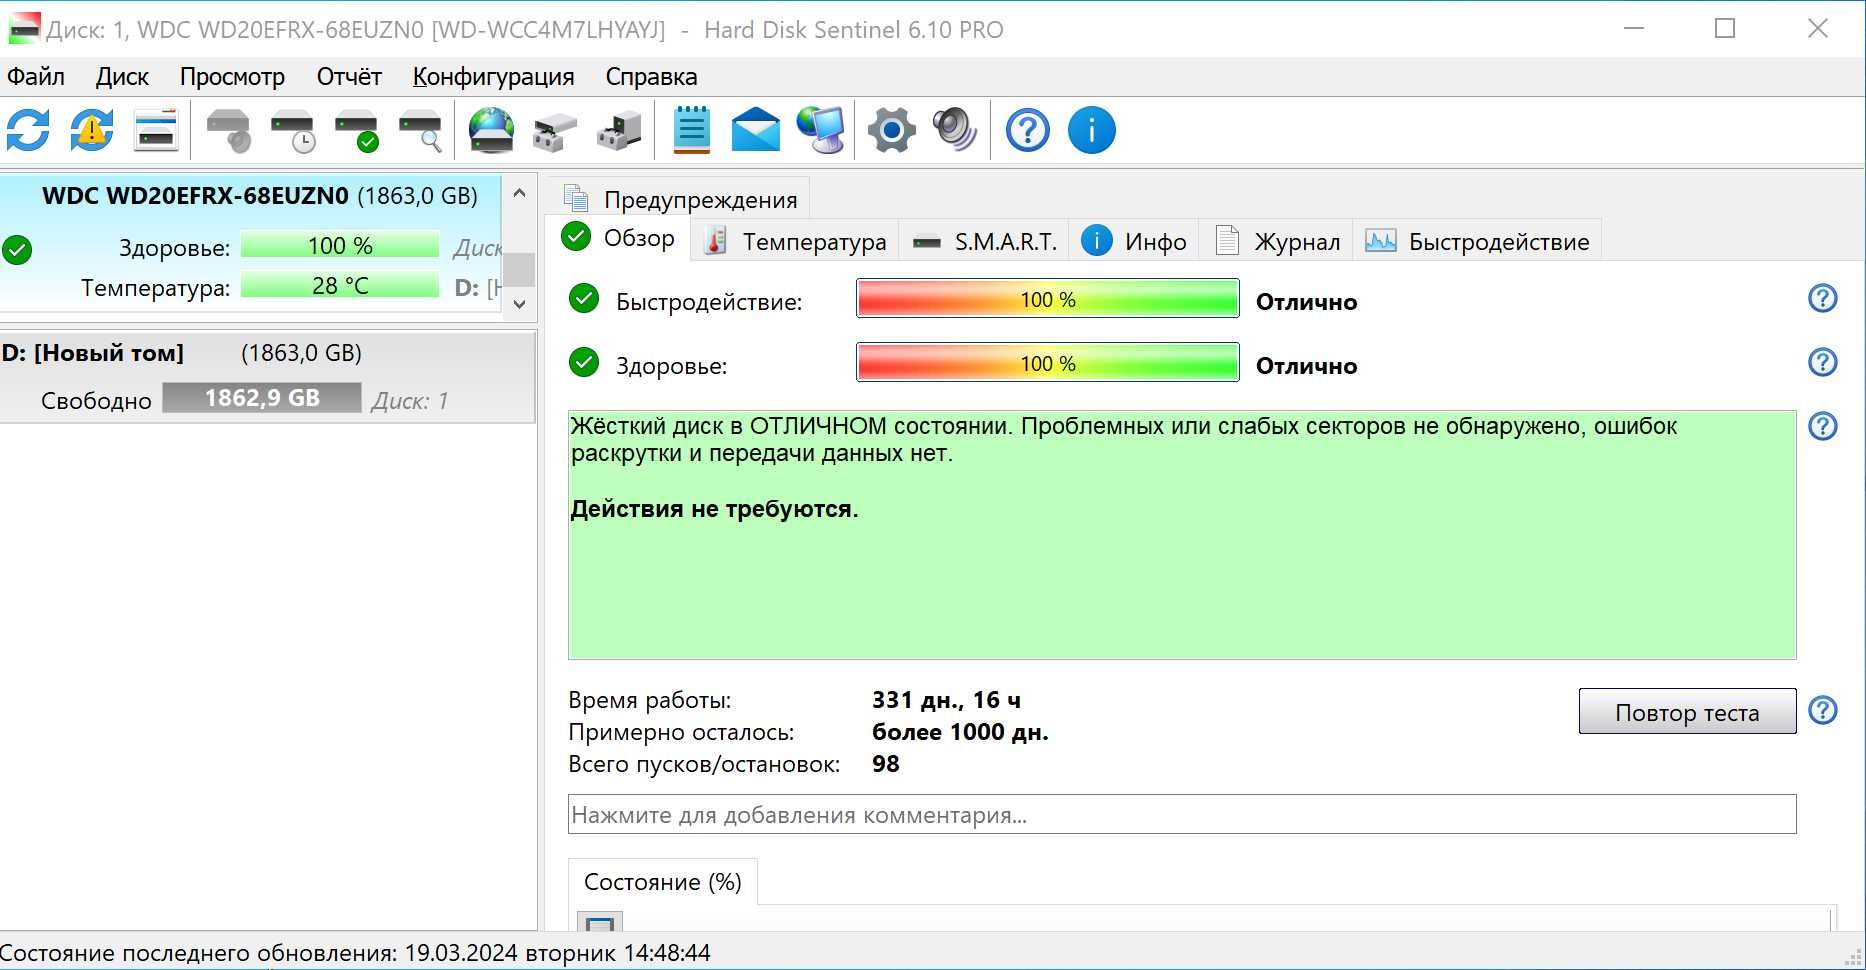The height and width of the screenshot is (970, 1866).
Task: Click the более 1000 дн. value
Action: pyautogui.click(x=960, y=732)
